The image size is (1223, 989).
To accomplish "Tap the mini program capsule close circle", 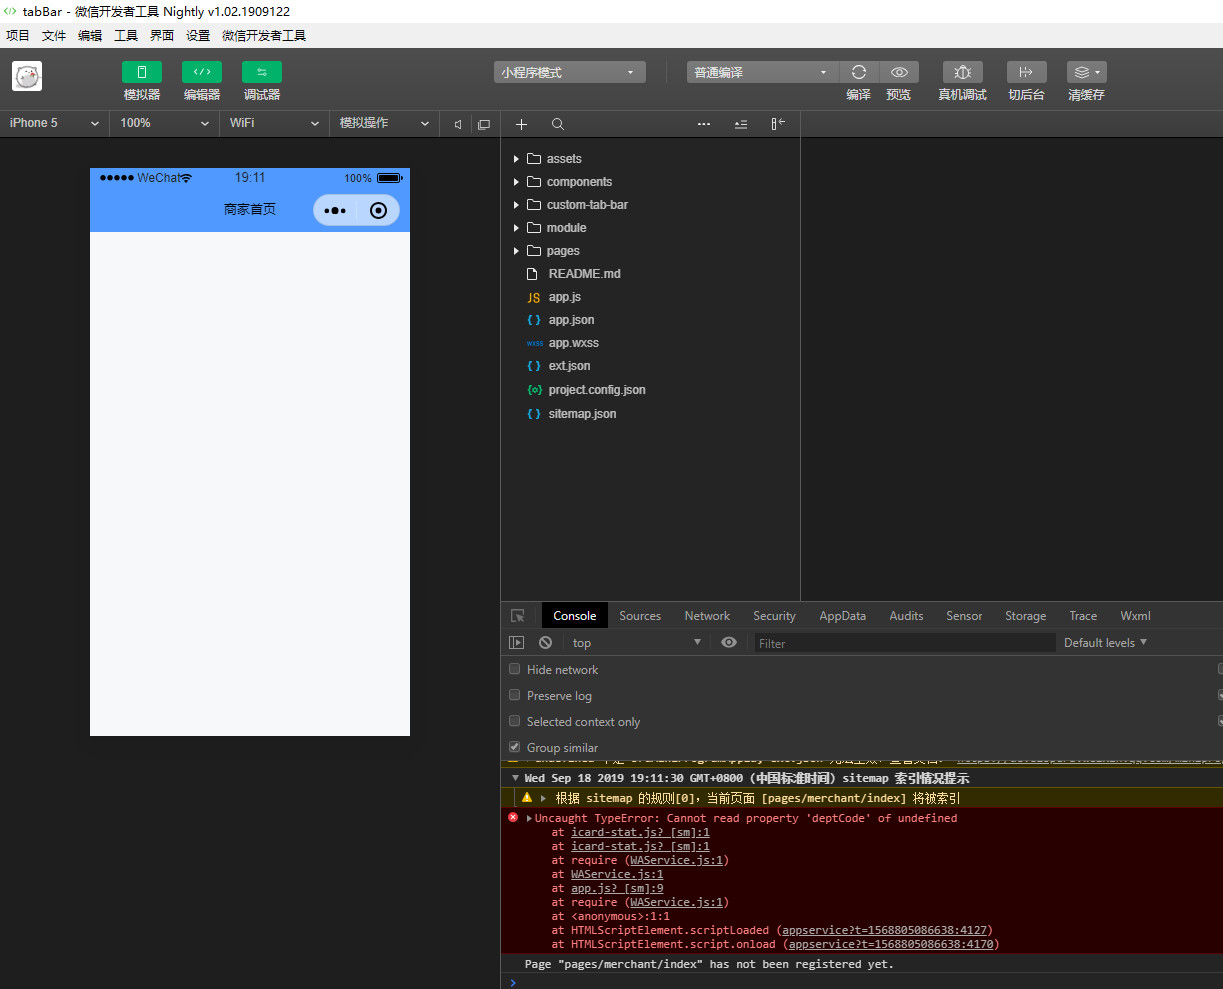I will pyautogui.click(x=378, y=210).
